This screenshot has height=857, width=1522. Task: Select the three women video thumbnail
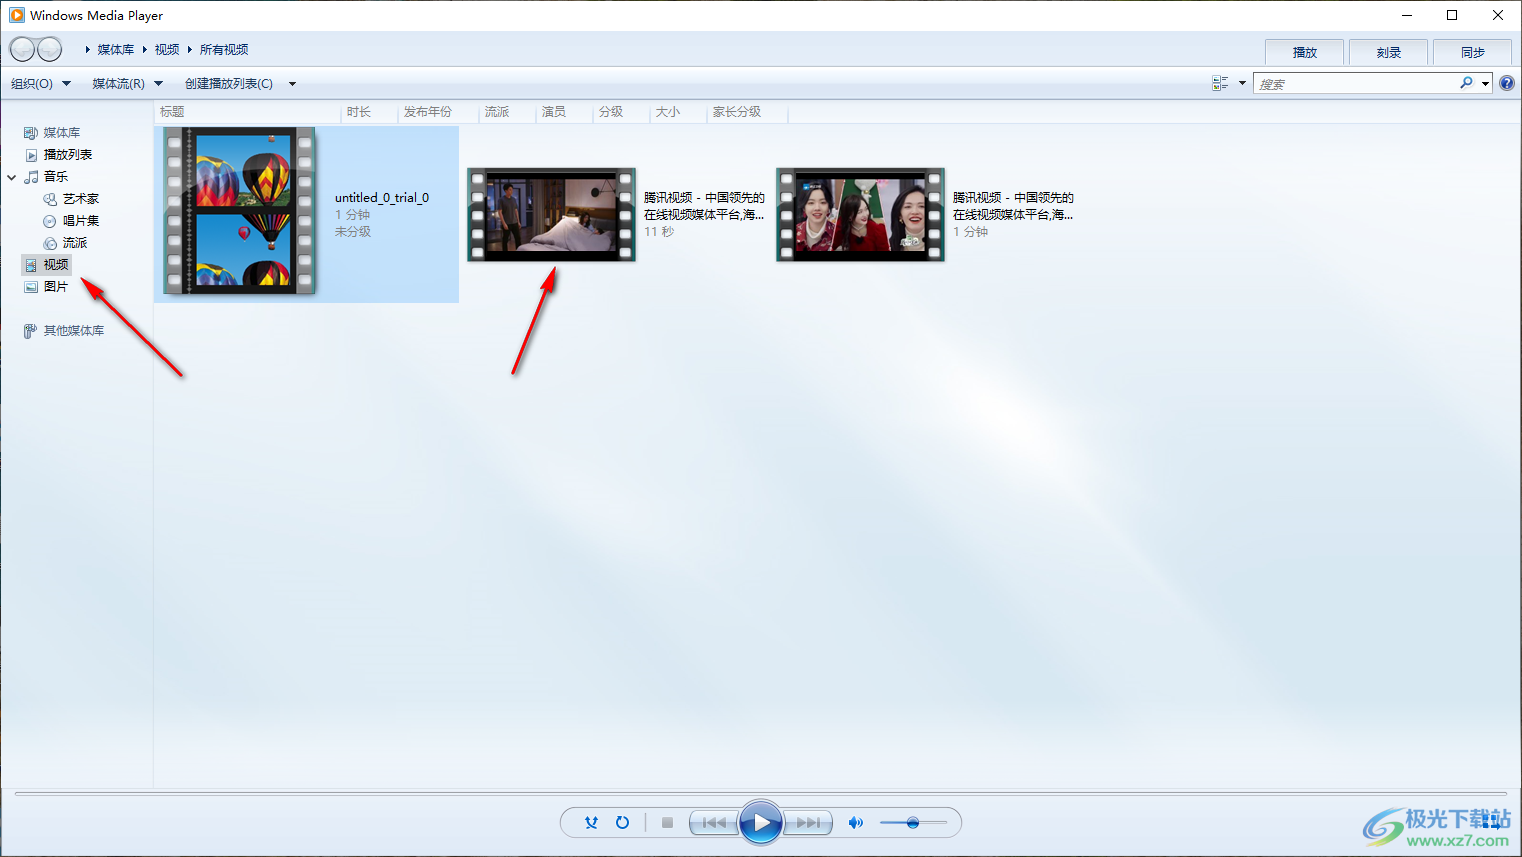[860, 215]
